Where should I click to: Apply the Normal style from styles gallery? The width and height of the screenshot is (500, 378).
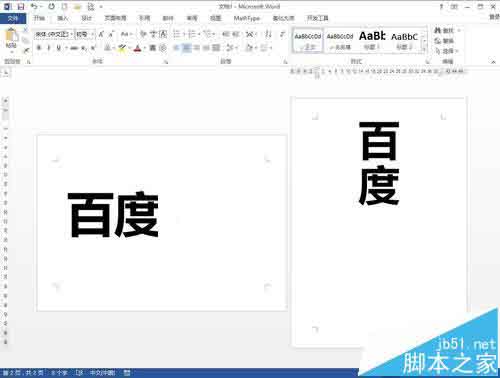click(308, 41)
